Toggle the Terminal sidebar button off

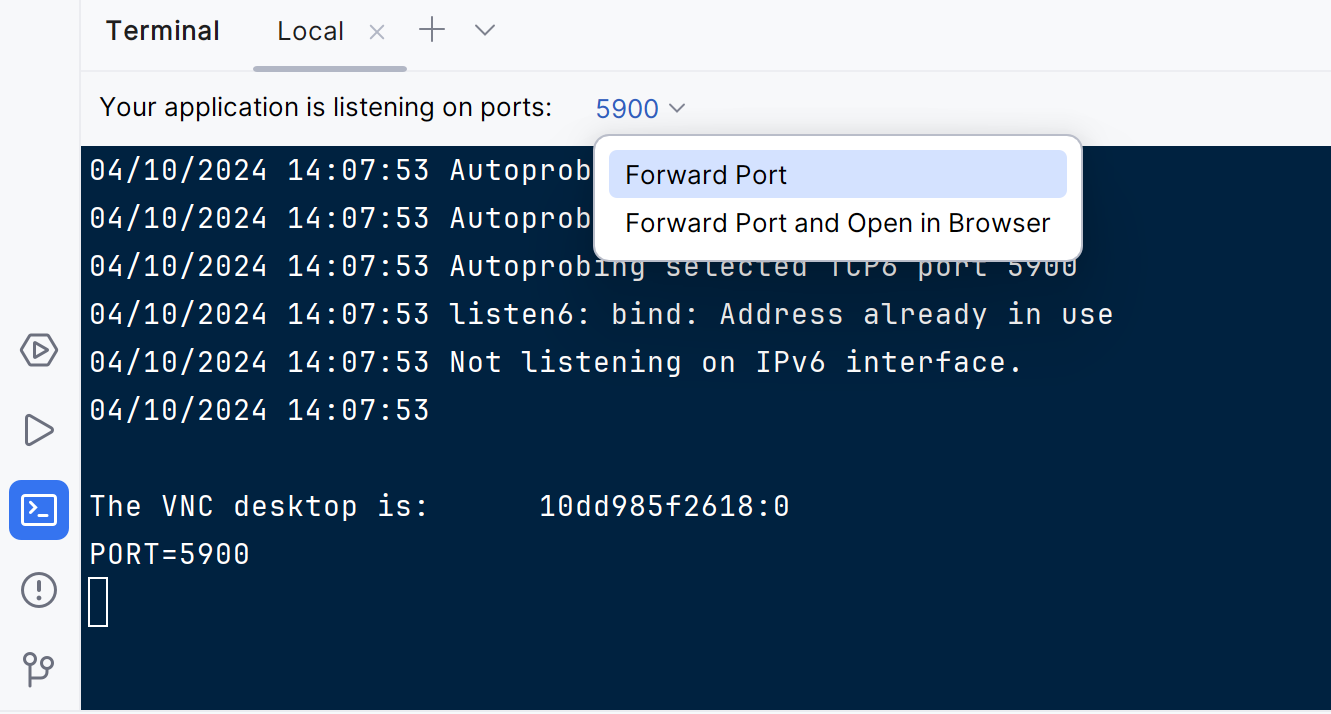38,510
